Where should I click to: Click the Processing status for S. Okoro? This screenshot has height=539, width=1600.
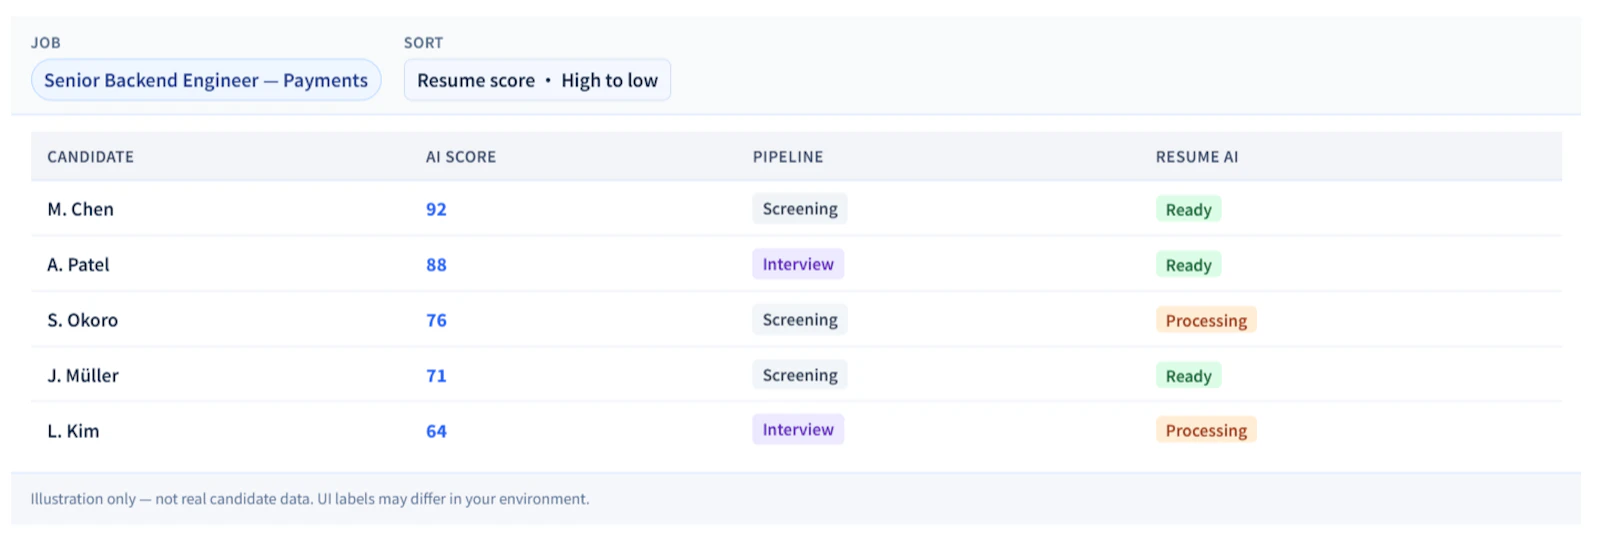(x=1206, y=320)
